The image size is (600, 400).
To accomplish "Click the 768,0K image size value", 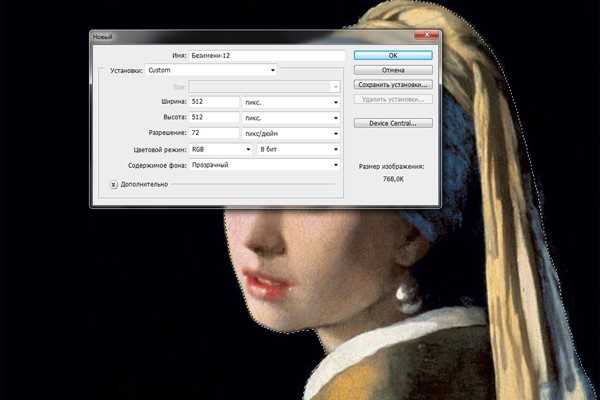I will (393, 179).
